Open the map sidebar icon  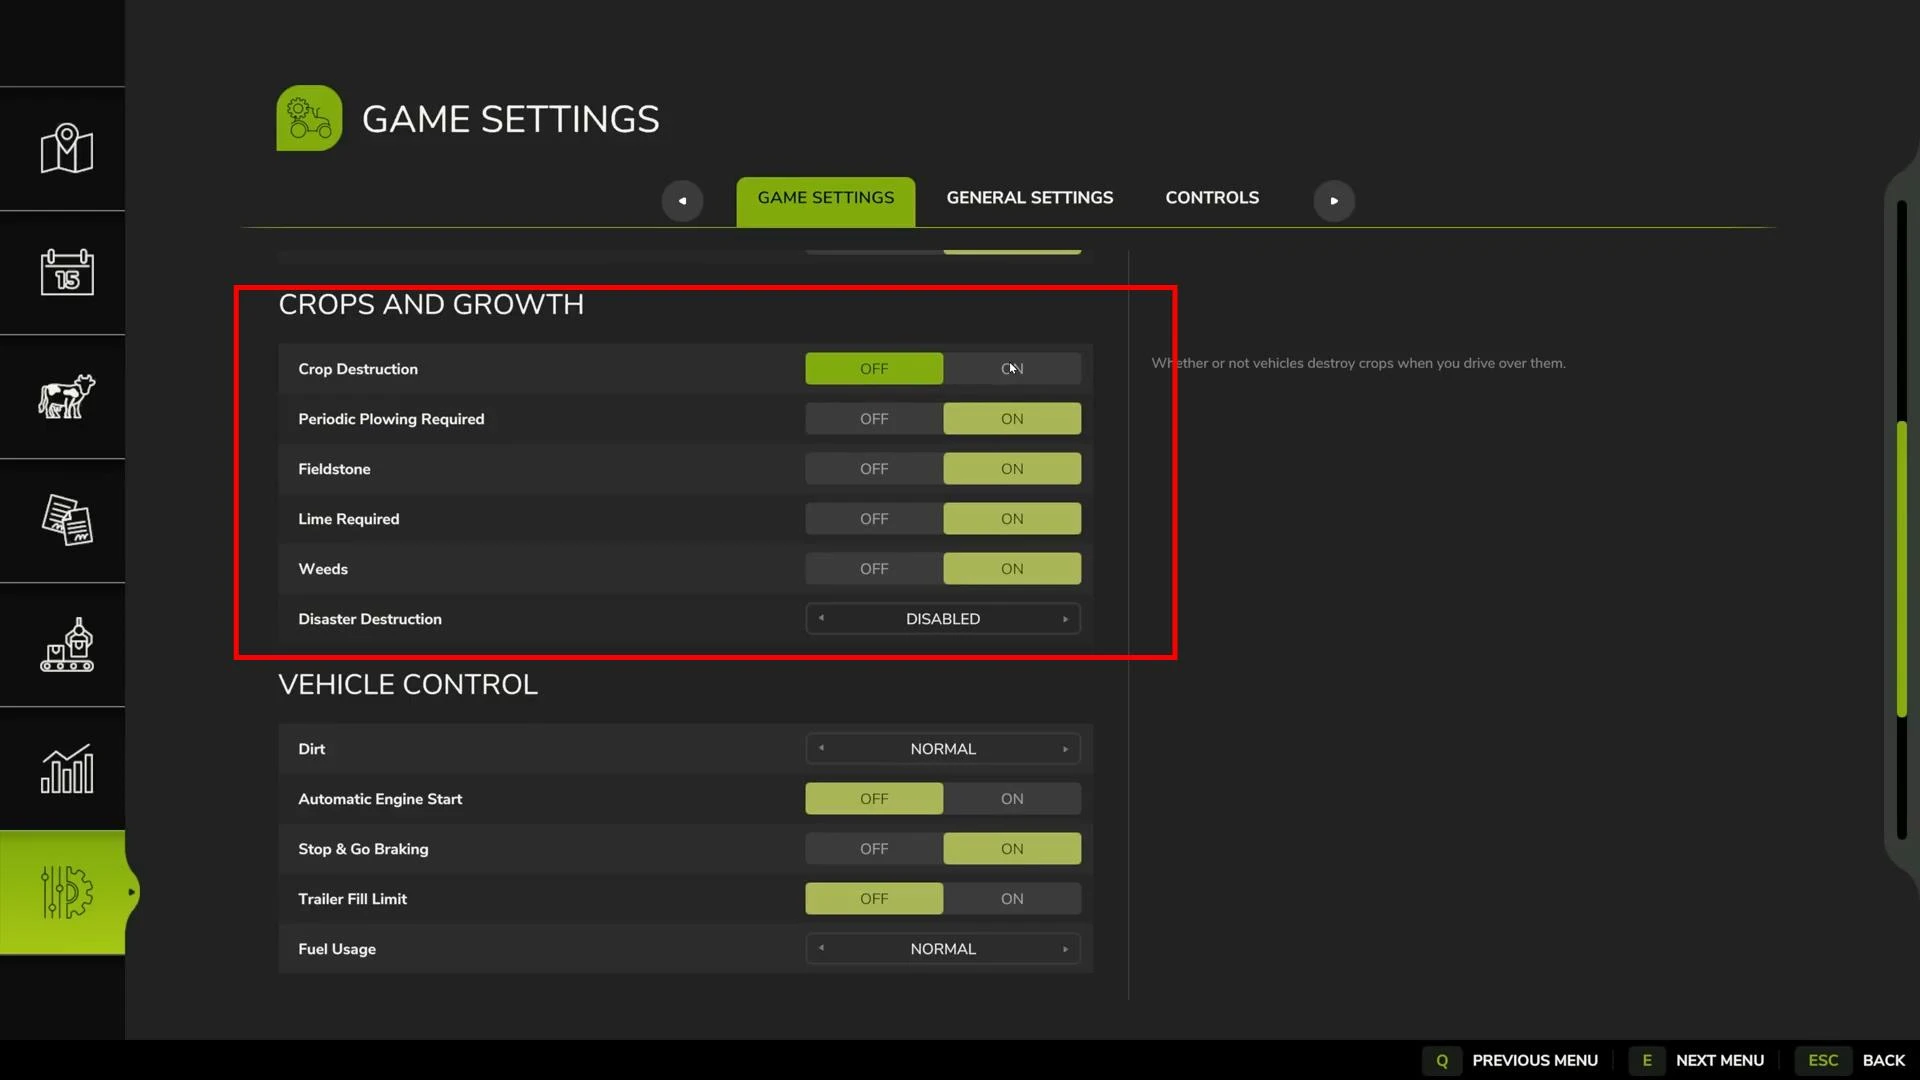[67, 149]
